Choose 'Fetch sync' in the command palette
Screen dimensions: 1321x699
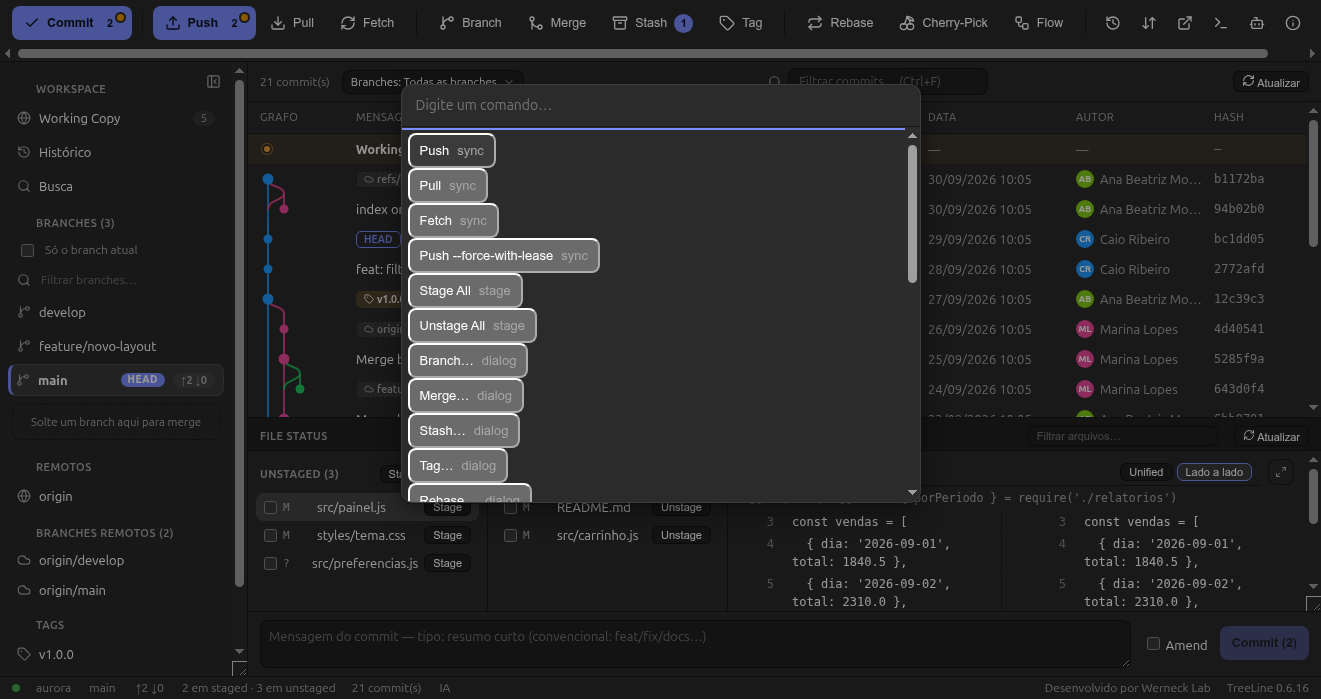coord(453,221)
